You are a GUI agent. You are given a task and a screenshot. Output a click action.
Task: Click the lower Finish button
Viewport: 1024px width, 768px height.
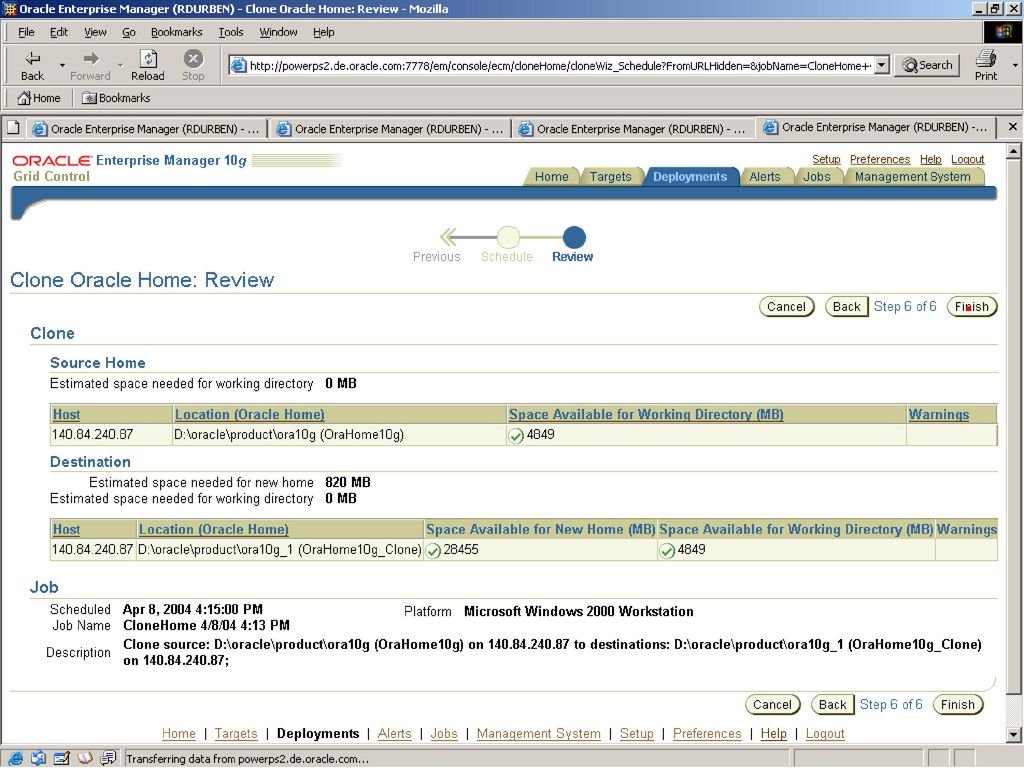[x=957, y=705]
